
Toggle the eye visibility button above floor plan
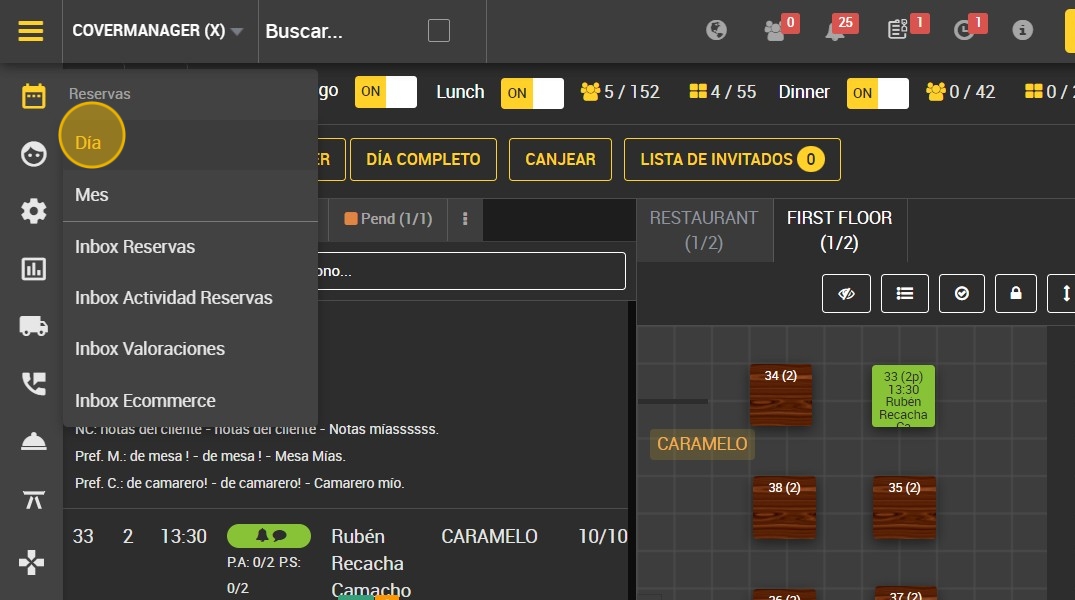point(847,293)
